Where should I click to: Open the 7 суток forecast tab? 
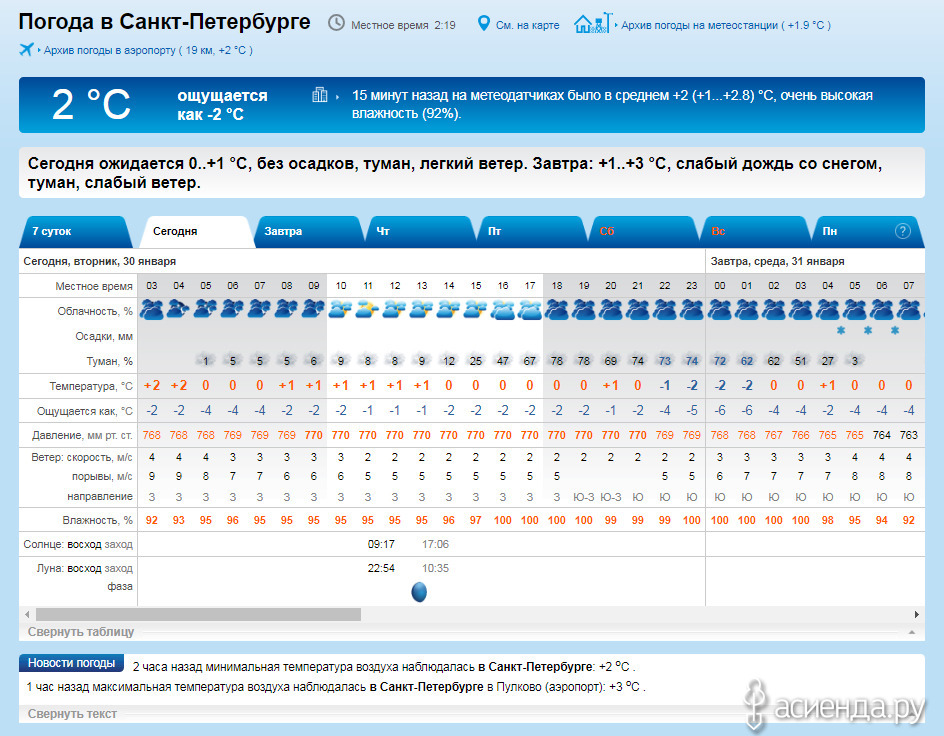coord(75,232)
